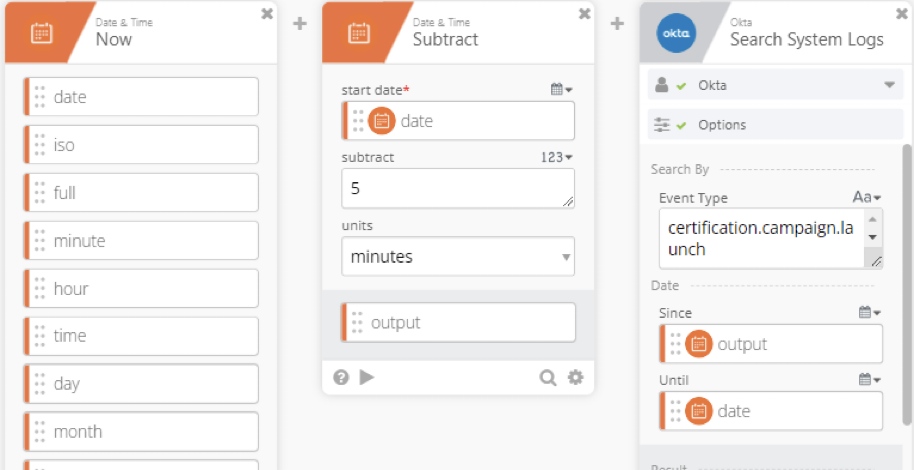The width and height of the screenshot is (914, 470).
Task: Click the Event Type scroll down arrow
Action: point(873,237)
